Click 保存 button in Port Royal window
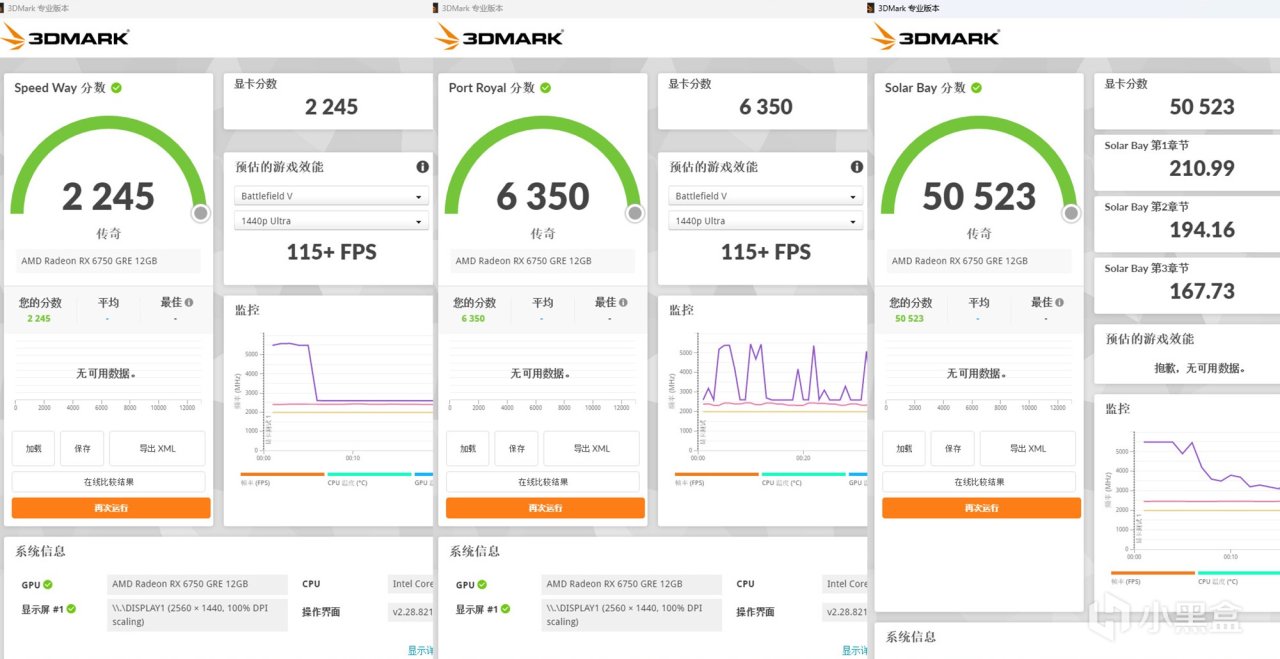The width and height of the screenshot is (1280, 659). (516, 449)
